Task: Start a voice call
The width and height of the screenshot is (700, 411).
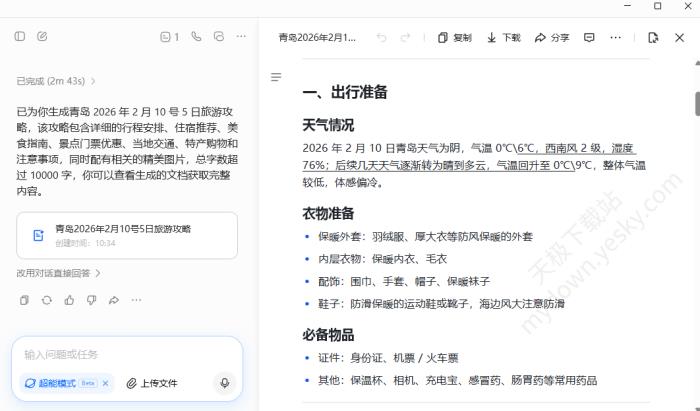Action: (196, 37)
